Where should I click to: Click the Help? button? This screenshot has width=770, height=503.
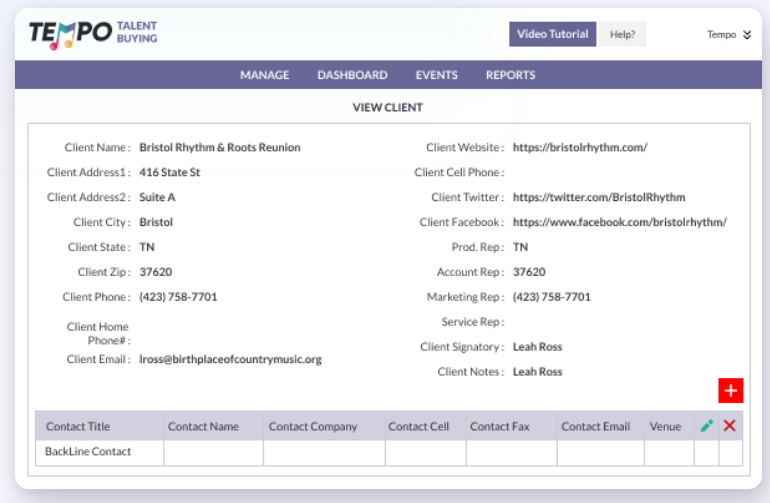click(623, 34)
